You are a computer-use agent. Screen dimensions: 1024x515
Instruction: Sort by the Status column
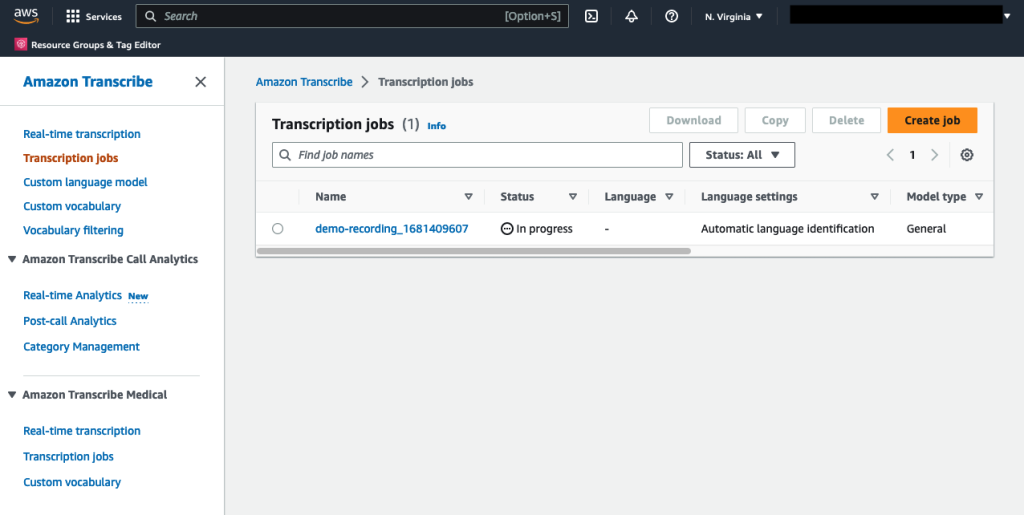pyautogui.click(x=573, y=196)
